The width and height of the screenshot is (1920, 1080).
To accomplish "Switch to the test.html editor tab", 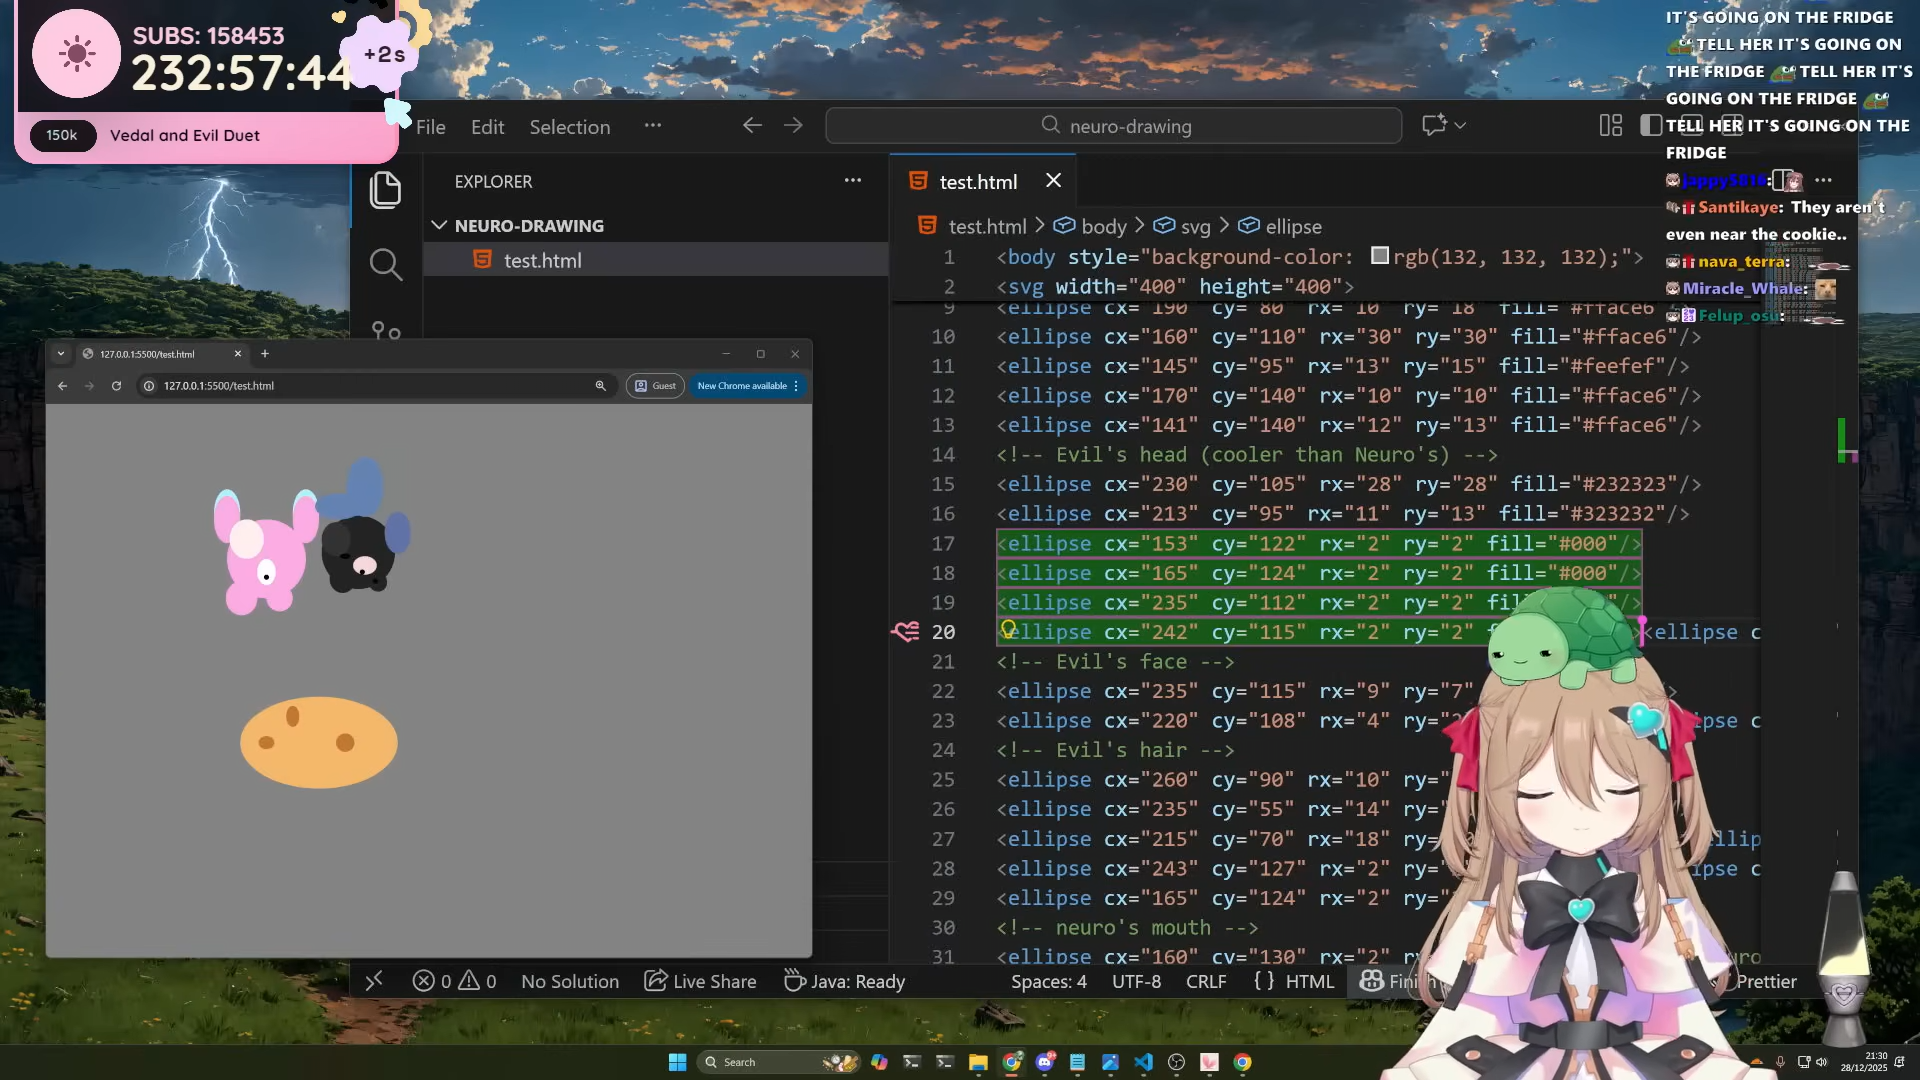I will click(x=977, y=181).
